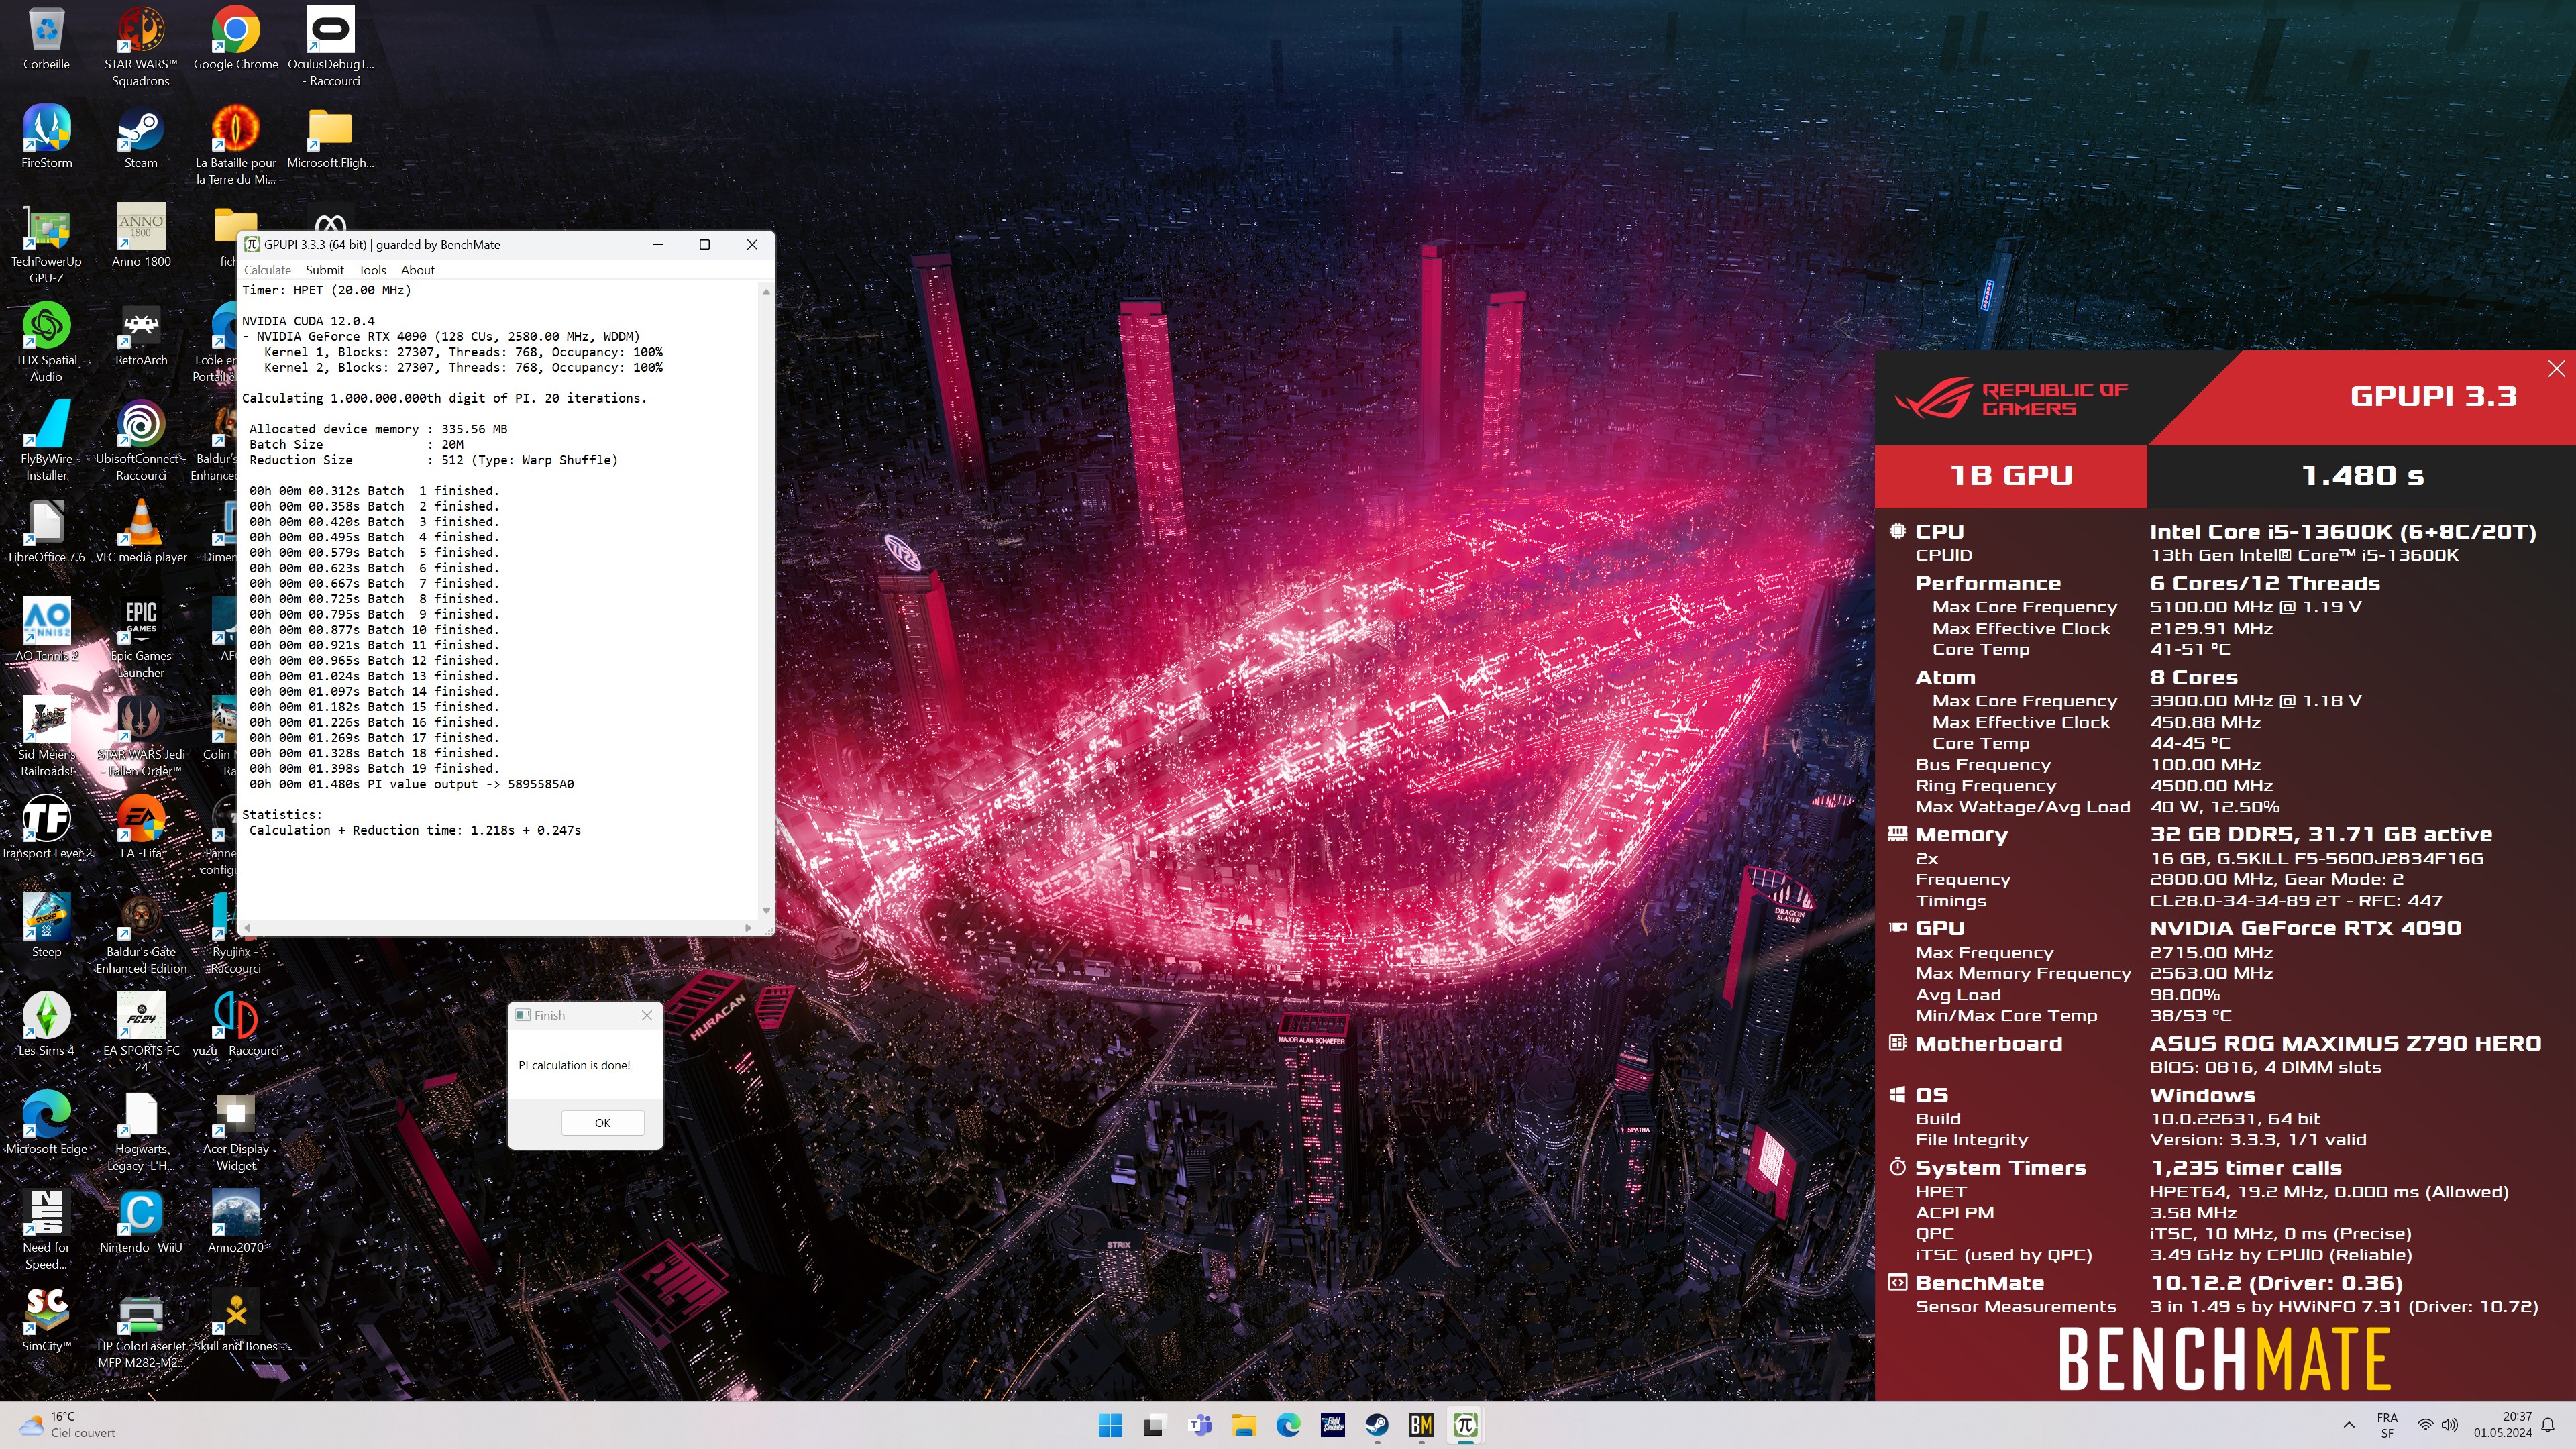The image size is (2576, 1449).
Task: Open Microsoft.Flight folder shortcut
Action: 330,138
